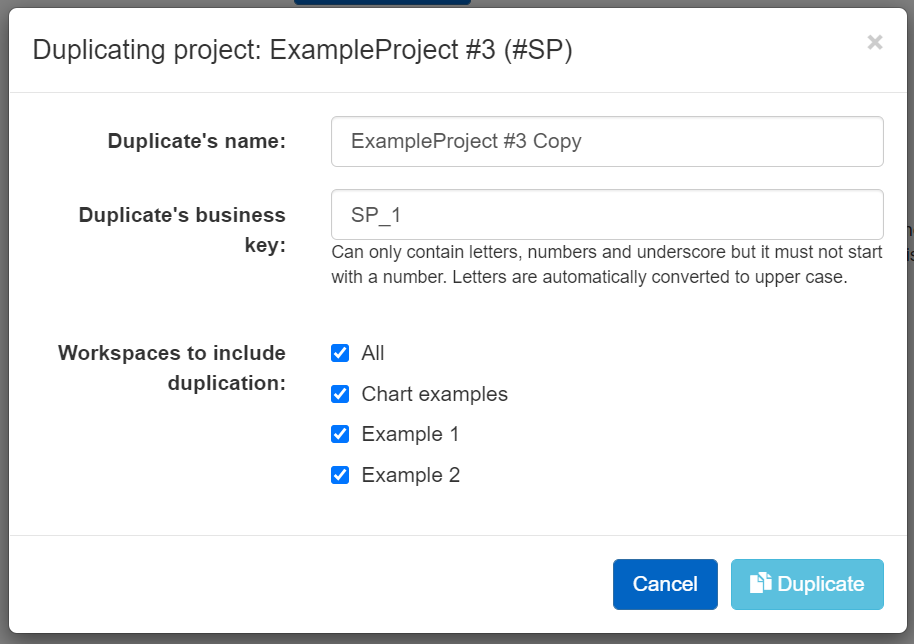This screenshot has height=644, width=914.
Task: Click the "Duplicate's name:" field label
Action: (196, 141)
